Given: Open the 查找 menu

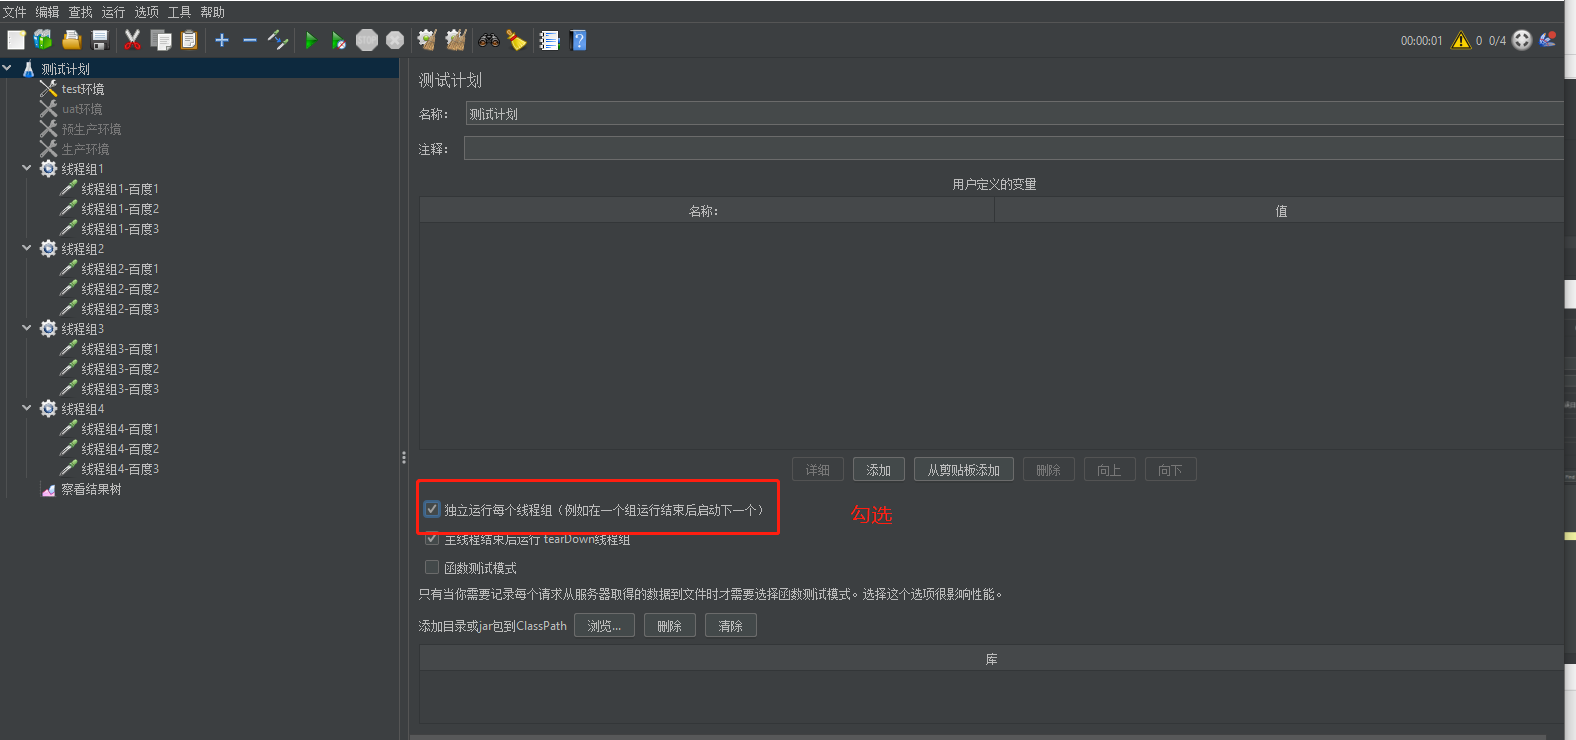Looking at the screenshot, I should point(80,12).
